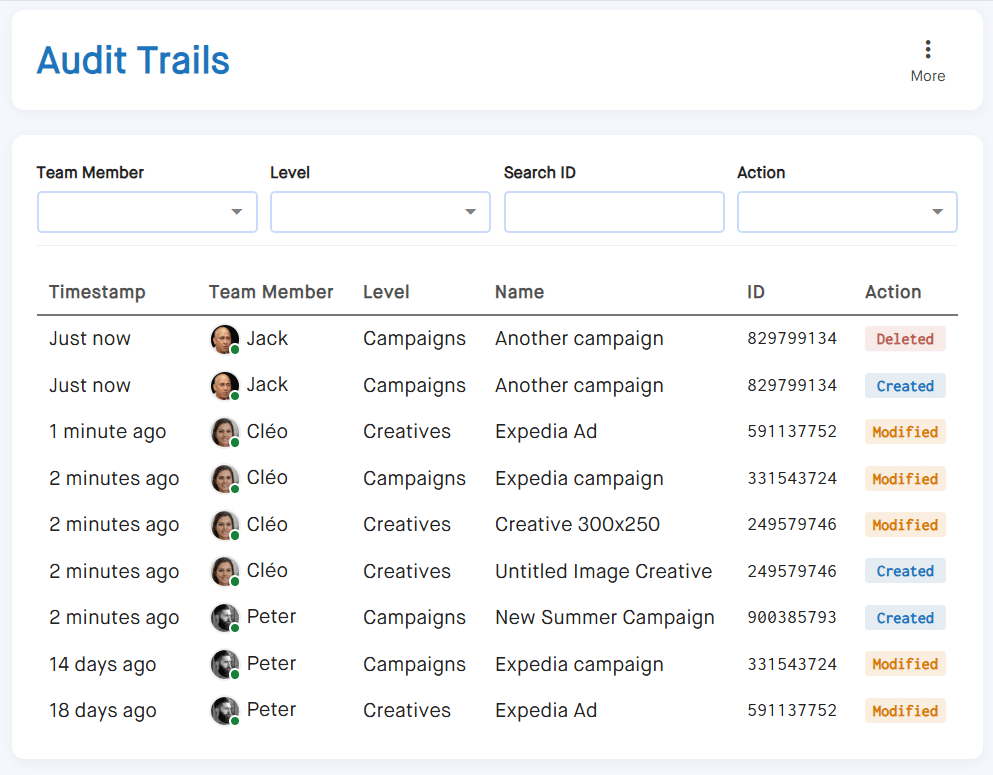Click ID 900385793 in the table
The image size is (993, 775).
[x=792, y=618]
